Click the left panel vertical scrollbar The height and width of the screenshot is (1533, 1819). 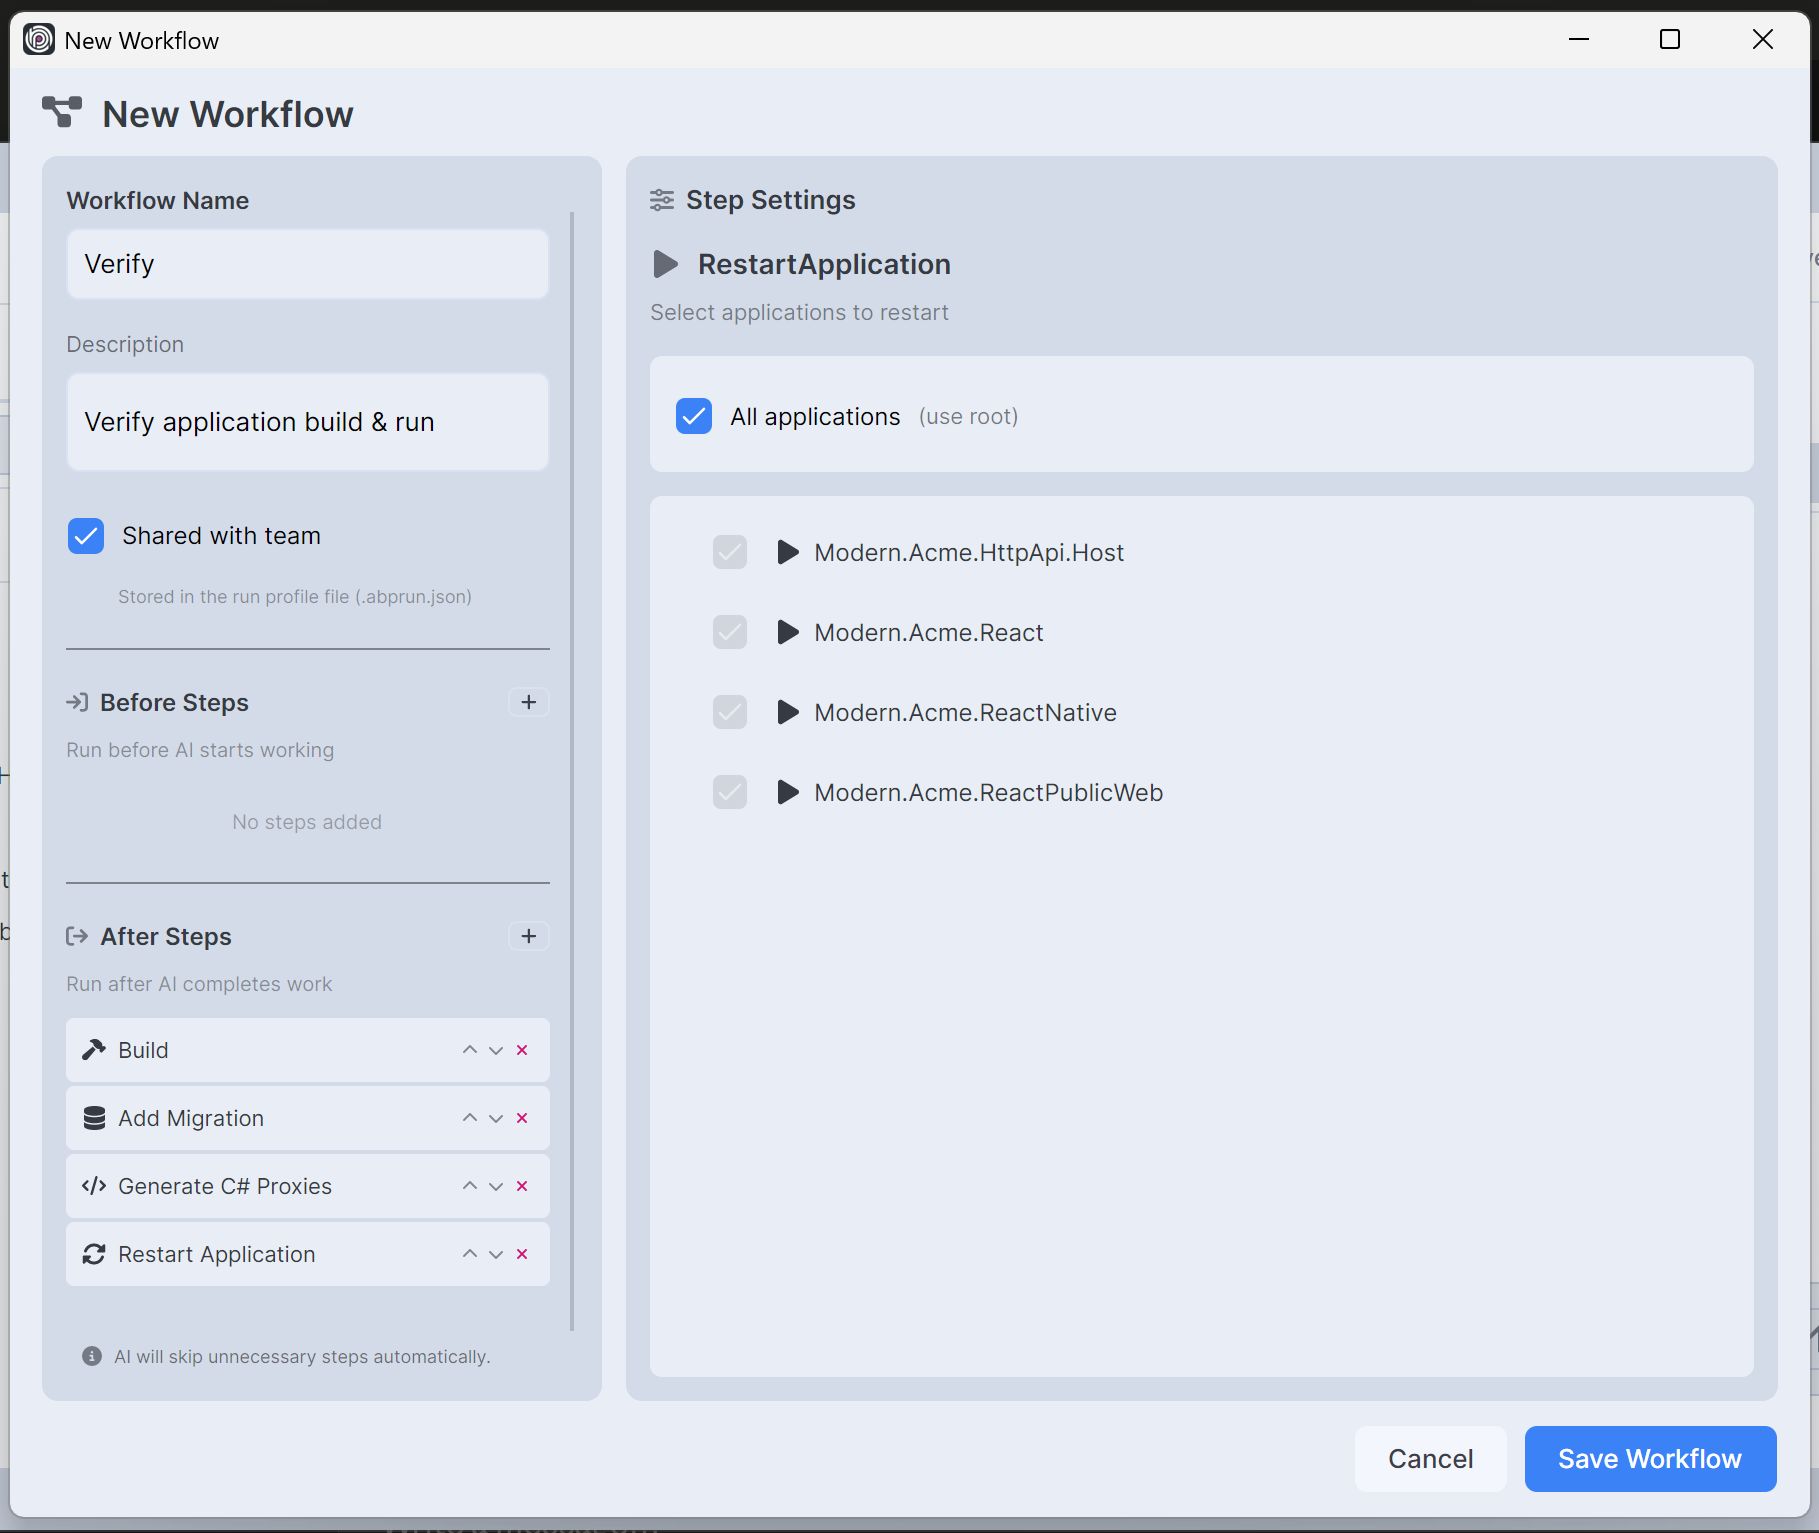pos(572,770)
